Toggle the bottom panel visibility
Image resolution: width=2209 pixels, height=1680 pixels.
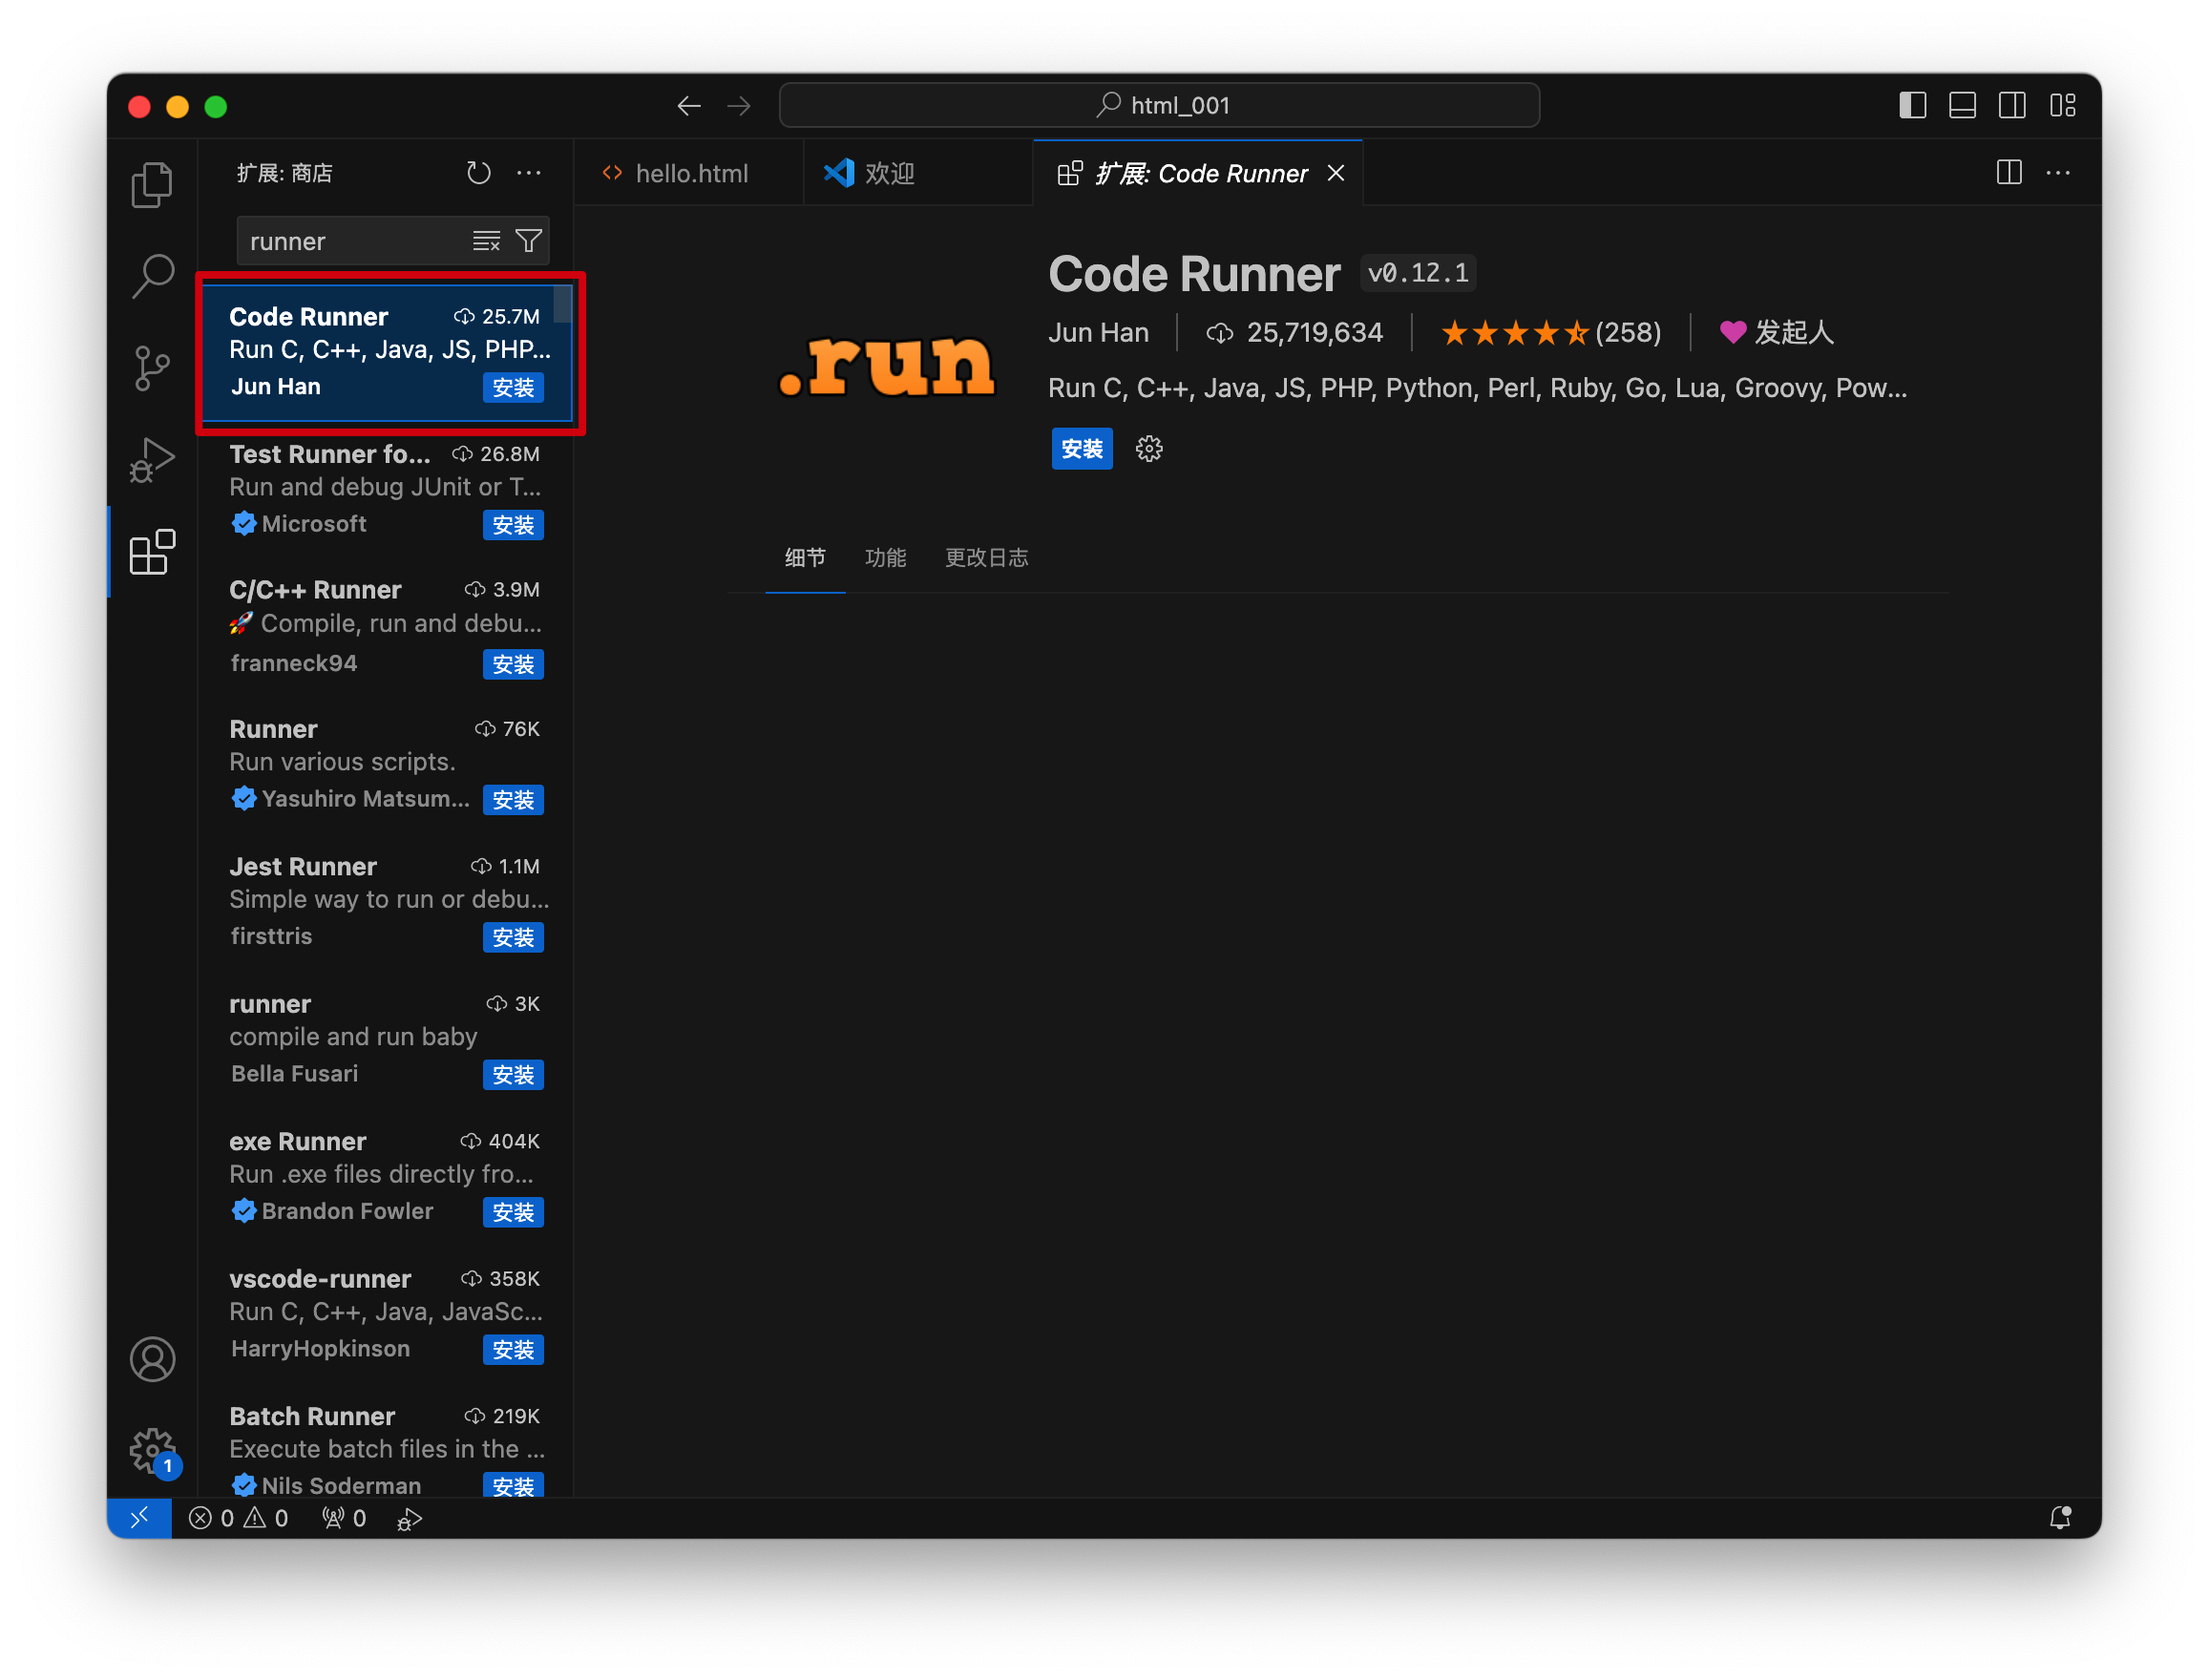point(1962,105)
